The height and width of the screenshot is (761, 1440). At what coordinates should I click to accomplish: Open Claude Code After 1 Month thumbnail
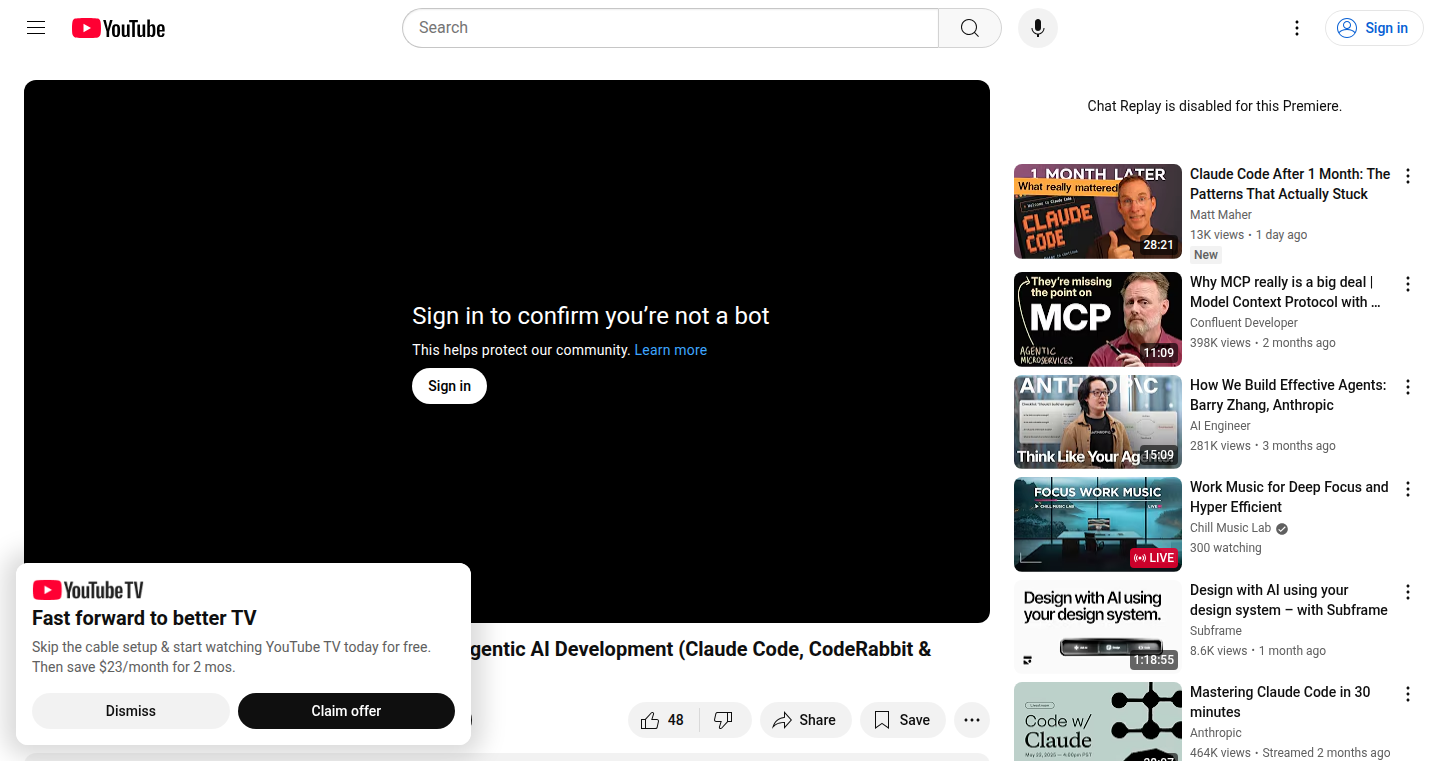coord(1098,211)
